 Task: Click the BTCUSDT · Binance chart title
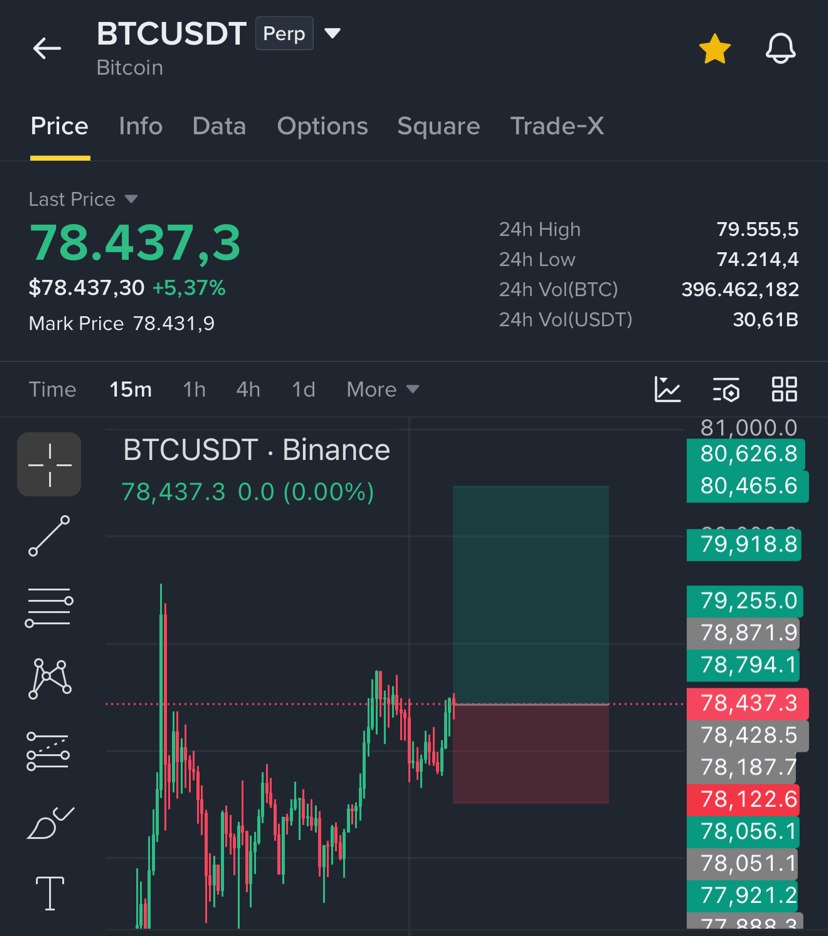click(x=256, y=450)
